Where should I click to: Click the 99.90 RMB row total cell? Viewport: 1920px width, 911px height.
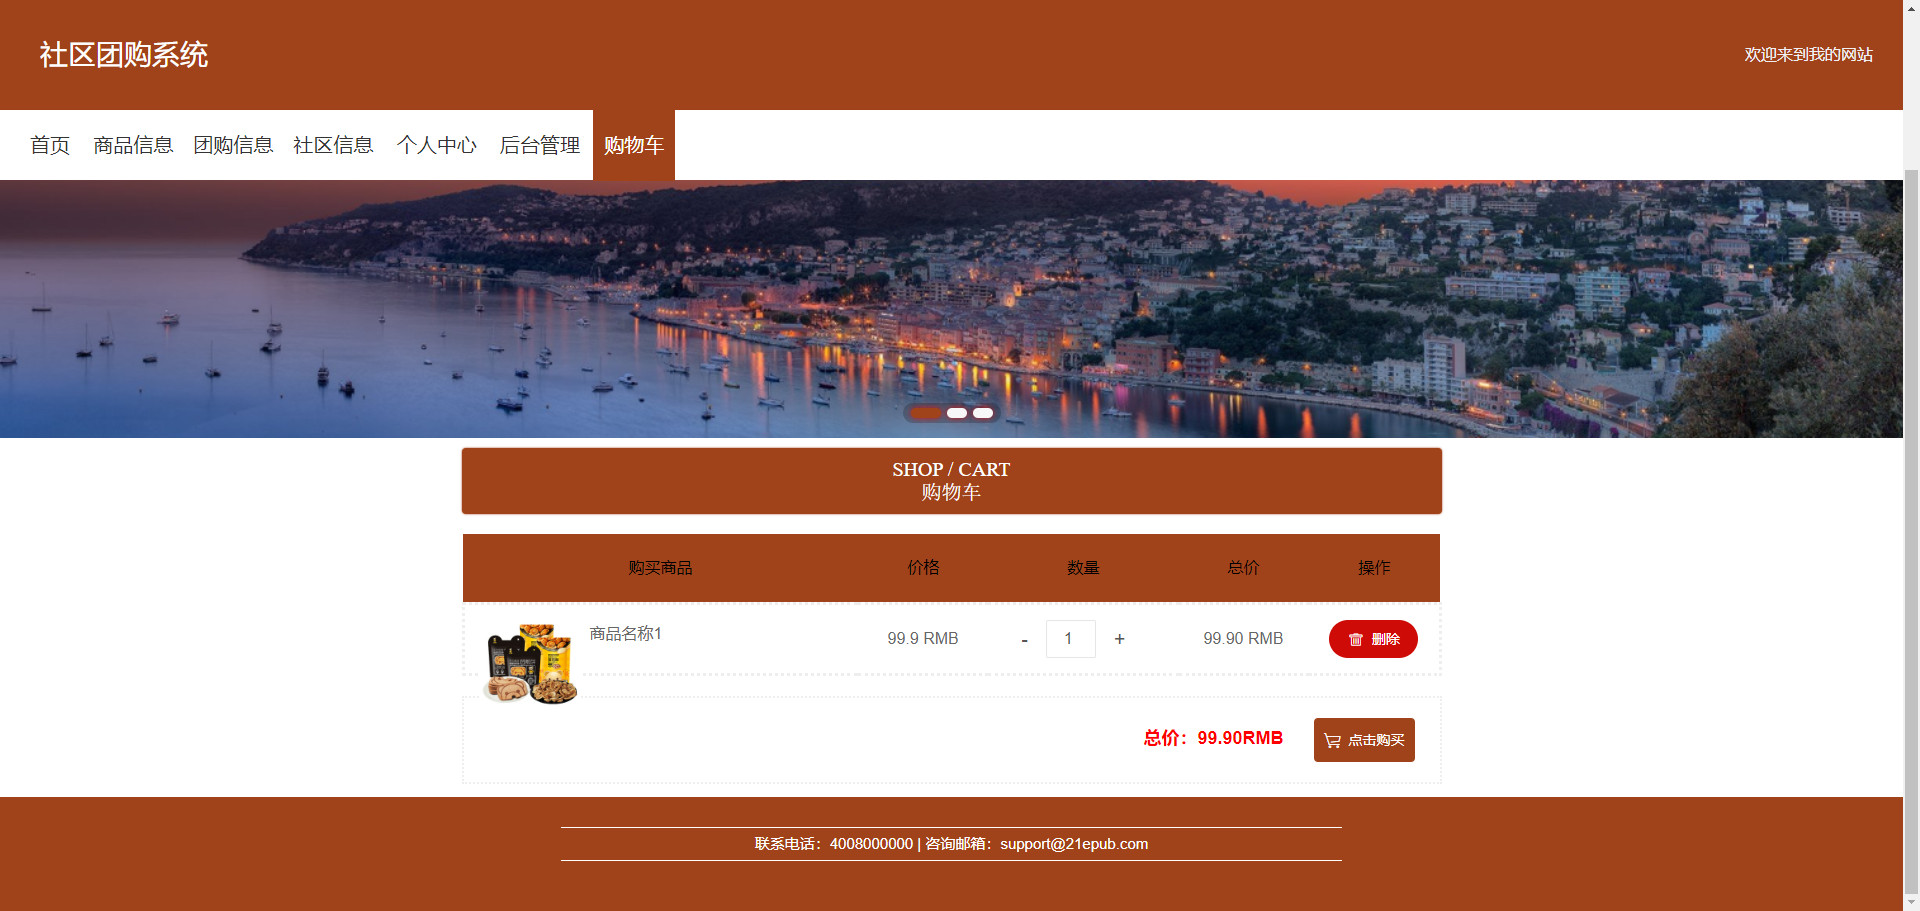point(1243,639)
